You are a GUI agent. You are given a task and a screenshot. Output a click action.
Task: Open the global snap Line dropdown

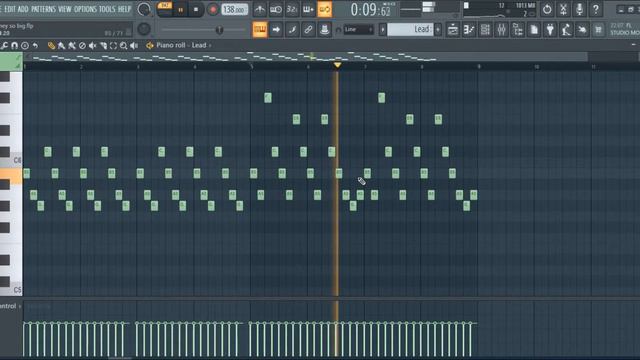pos(358,29)
